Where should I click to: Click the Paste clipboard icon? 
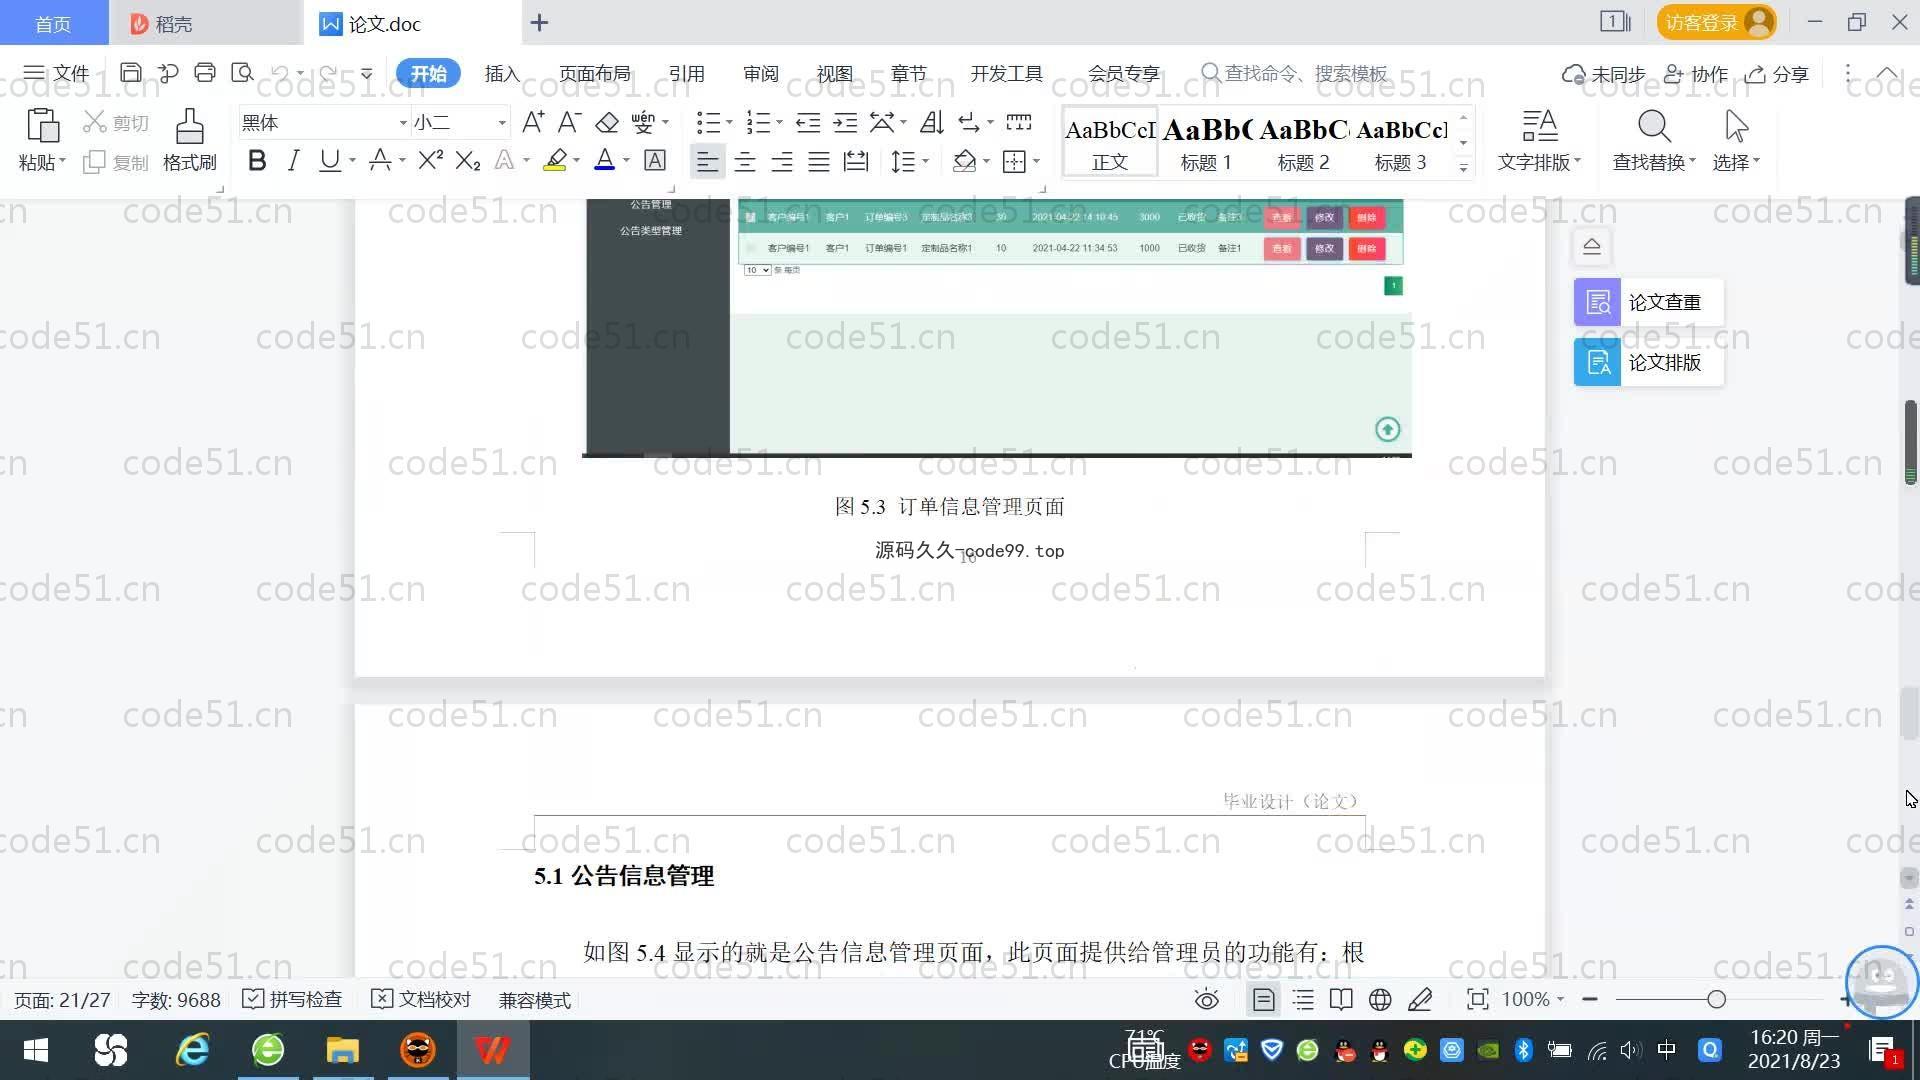41,127
